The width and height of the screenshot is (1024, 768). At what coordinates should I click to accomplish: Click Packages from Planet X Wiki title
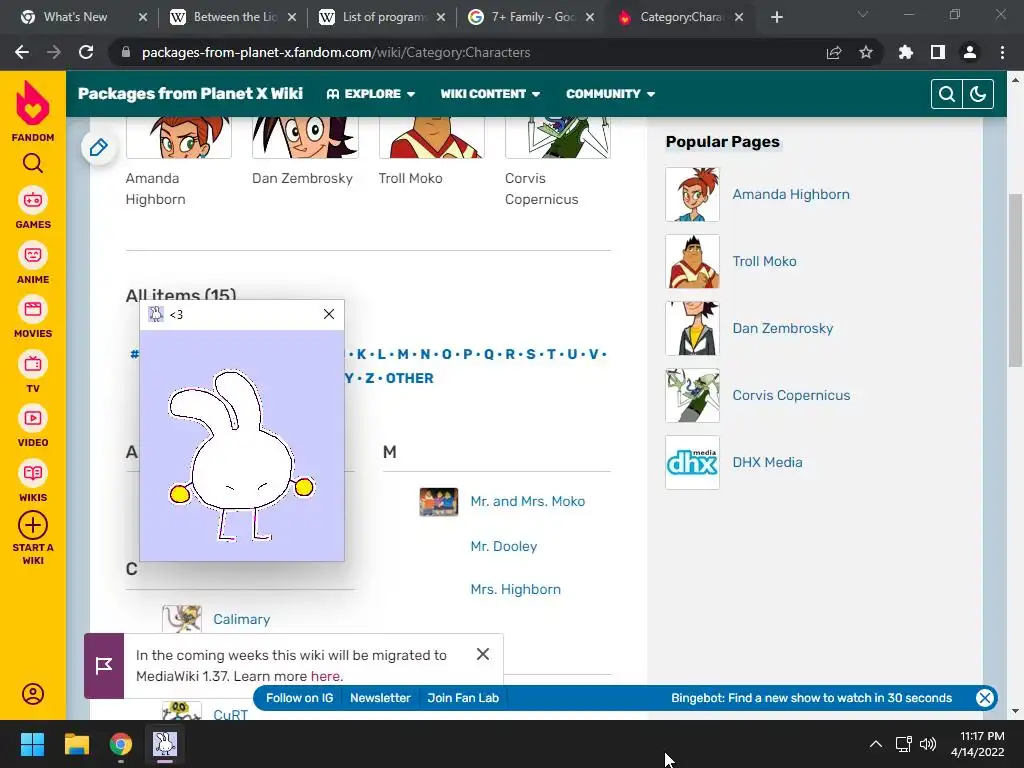pos(190,93)
